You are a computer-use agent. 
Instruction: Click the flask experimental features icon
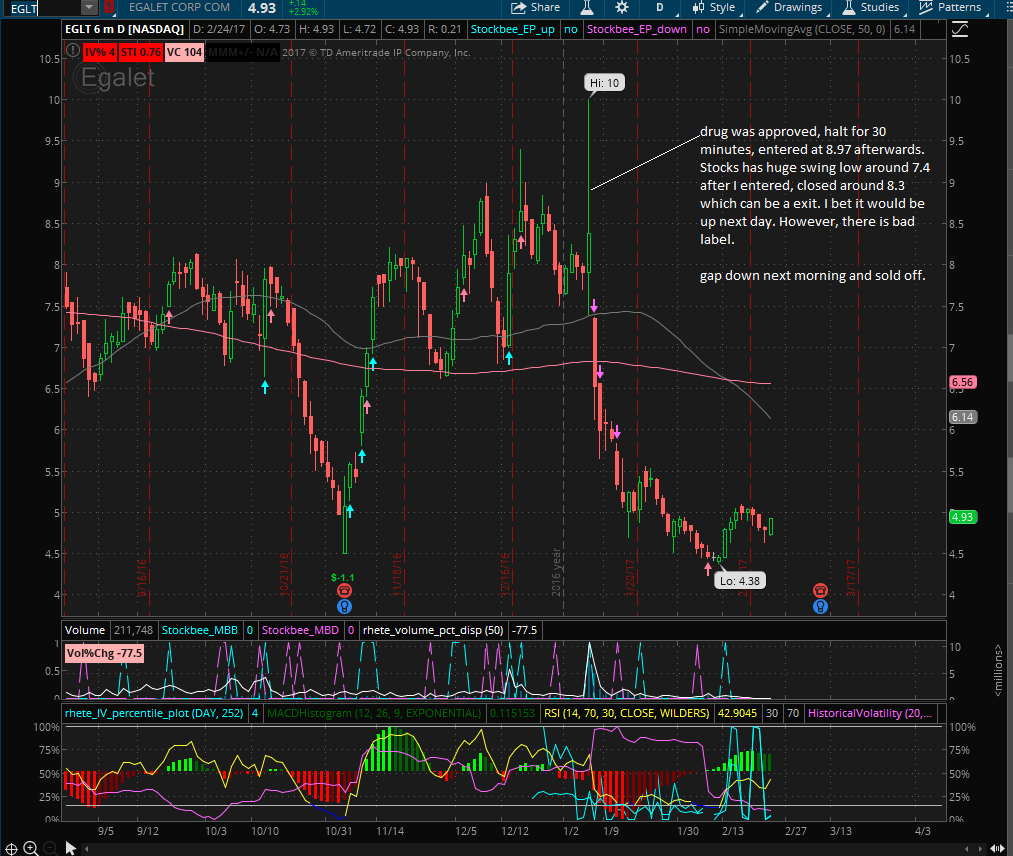coord(587,7)
